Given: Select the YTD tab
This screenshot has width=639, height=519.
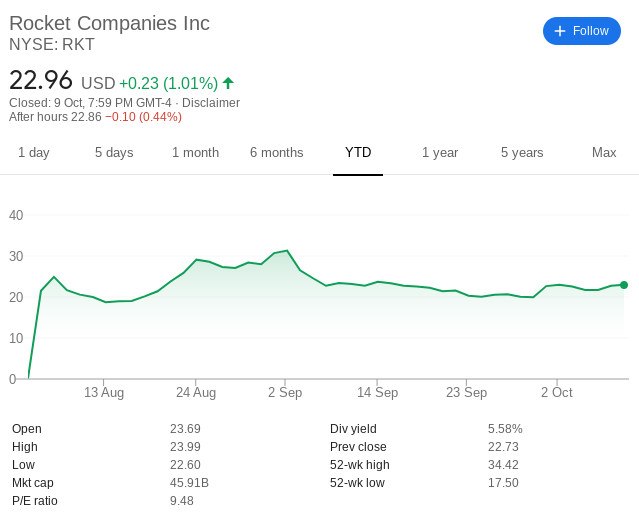Looking at the screenshot, I should [358, 152].
